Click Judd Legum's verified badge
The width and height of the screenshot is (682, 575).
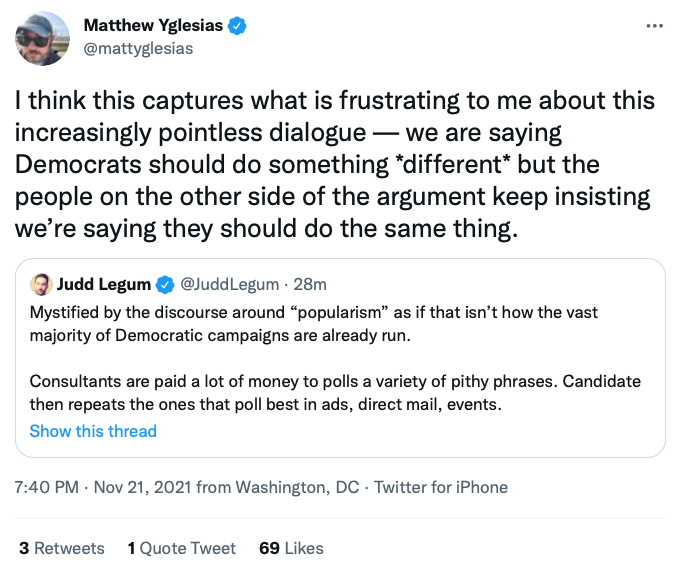click(165, 284)
